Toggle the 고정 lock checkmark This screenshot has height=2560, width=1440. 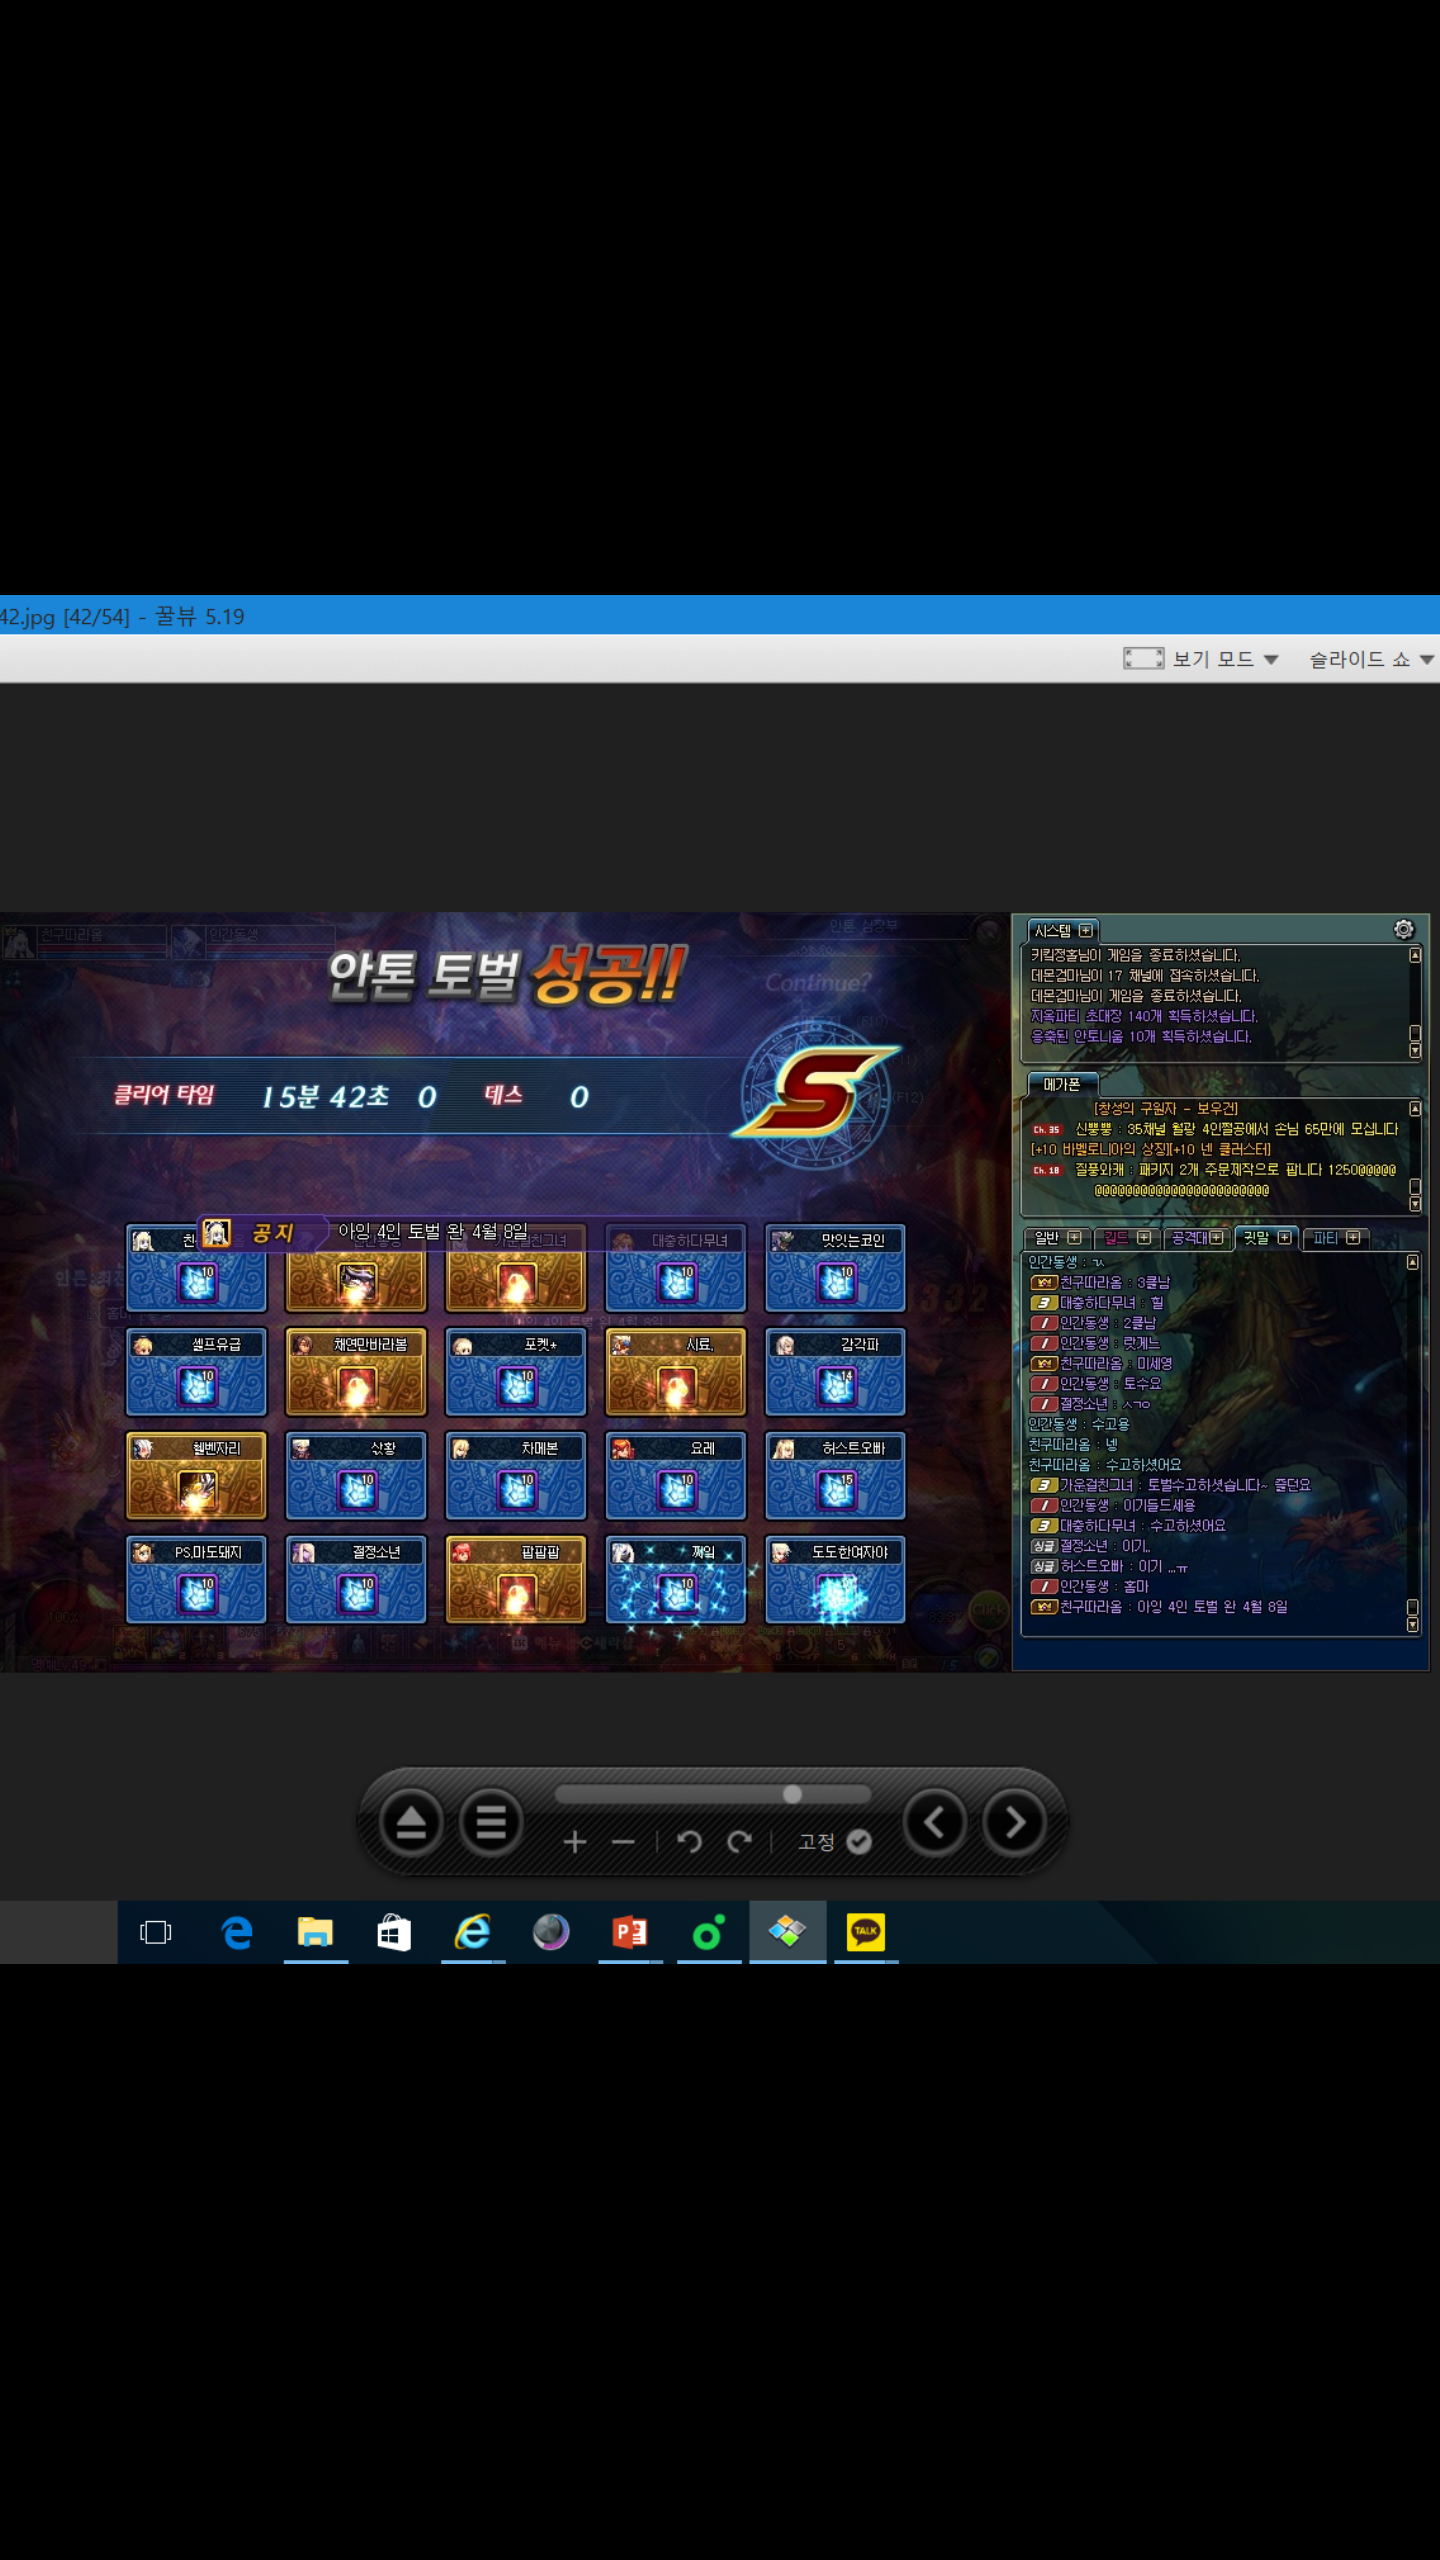(858, 1841)
